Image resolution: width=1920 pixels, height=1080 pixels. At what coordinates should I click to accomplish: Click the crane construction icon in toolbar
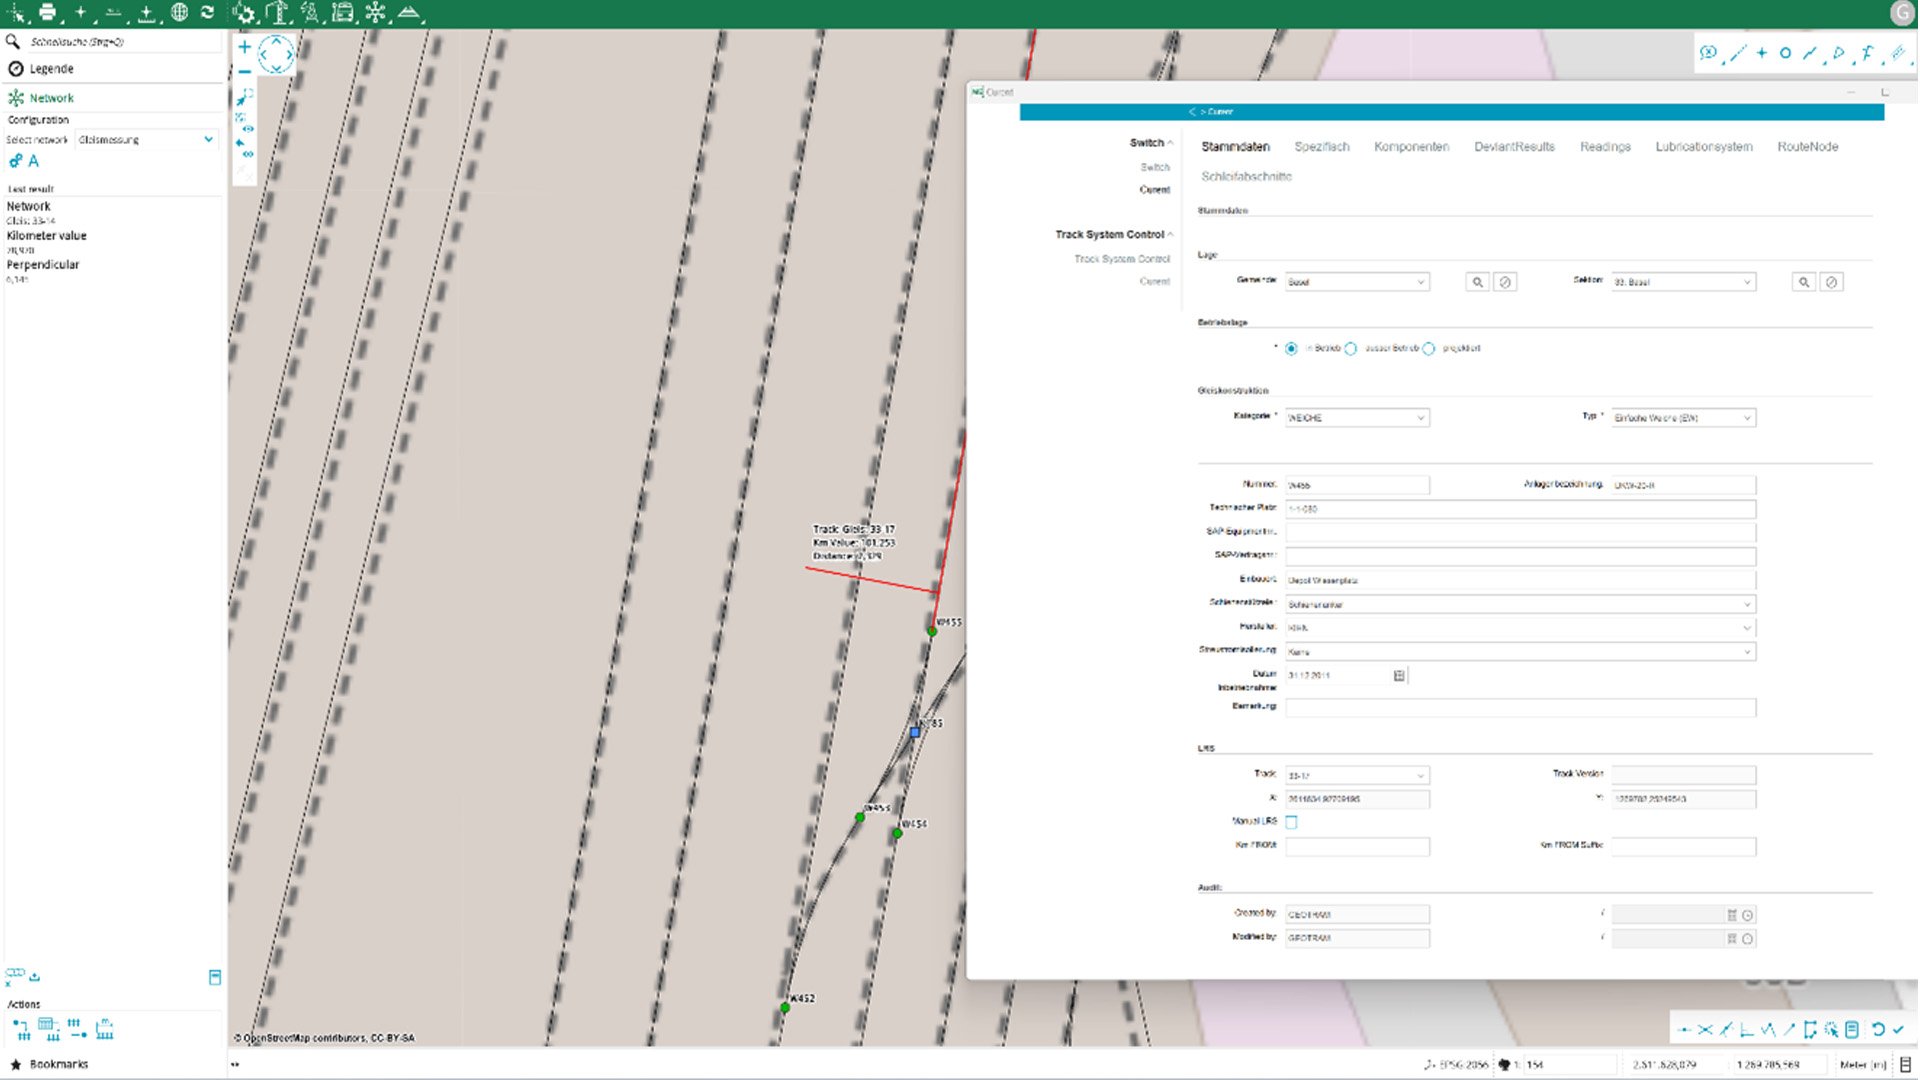(x=277, y=12)
